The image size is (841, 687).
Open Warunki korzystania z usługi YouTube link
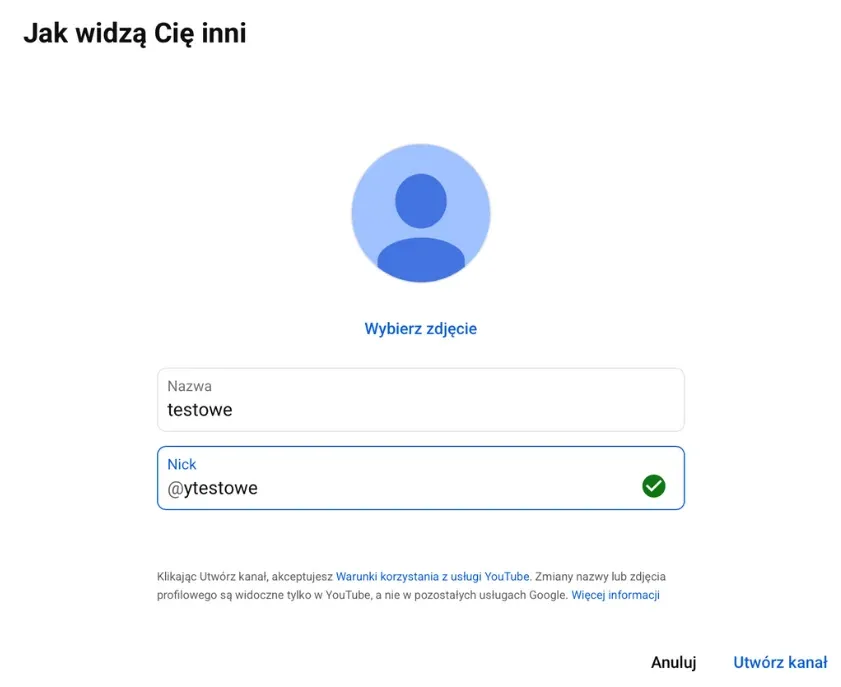click(x=432, y=577)
